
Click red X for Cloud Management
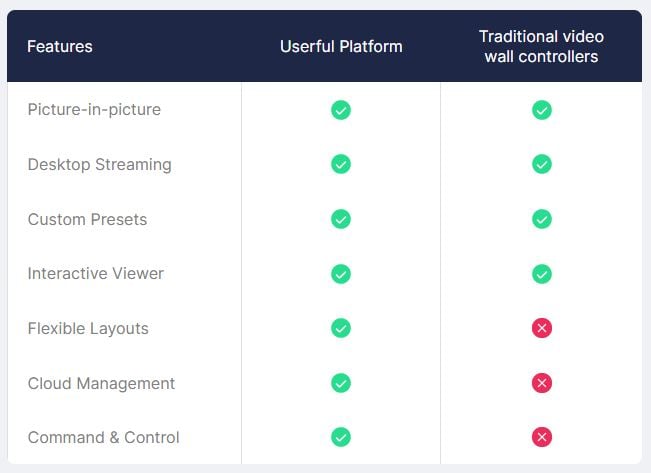[541, 383]
